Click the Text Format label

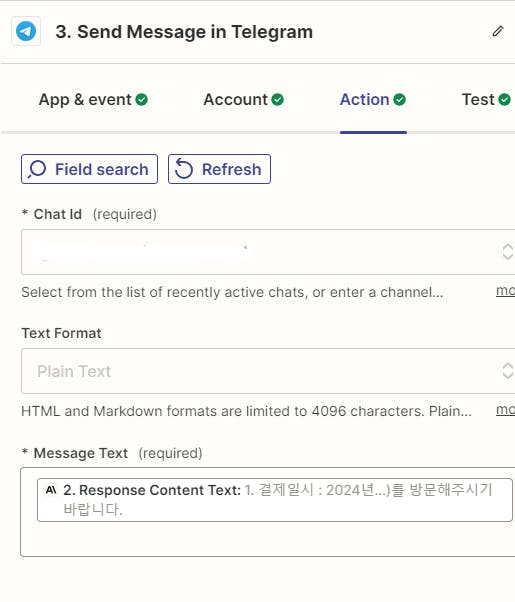[x=61, y=333]
